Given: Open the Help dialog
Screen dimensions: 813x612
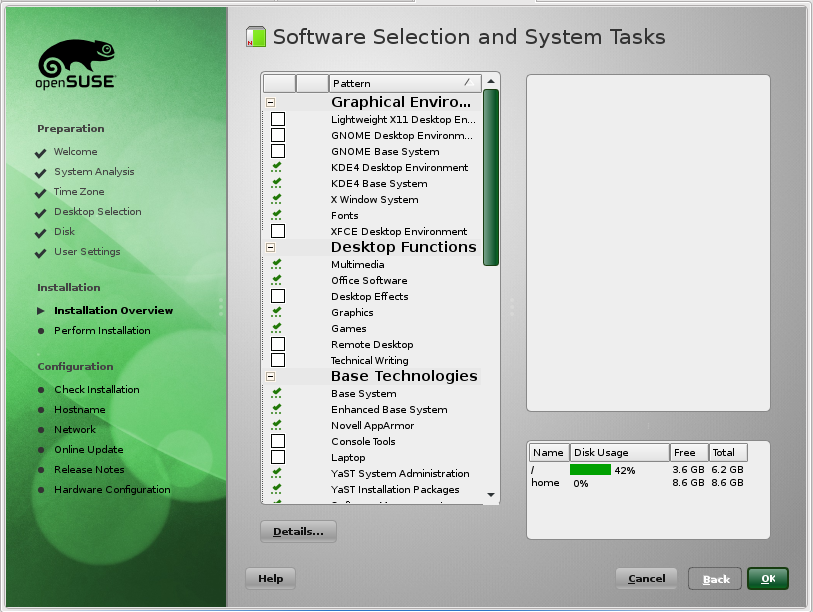Looking at the screenshot, I should tap(271, 578).
